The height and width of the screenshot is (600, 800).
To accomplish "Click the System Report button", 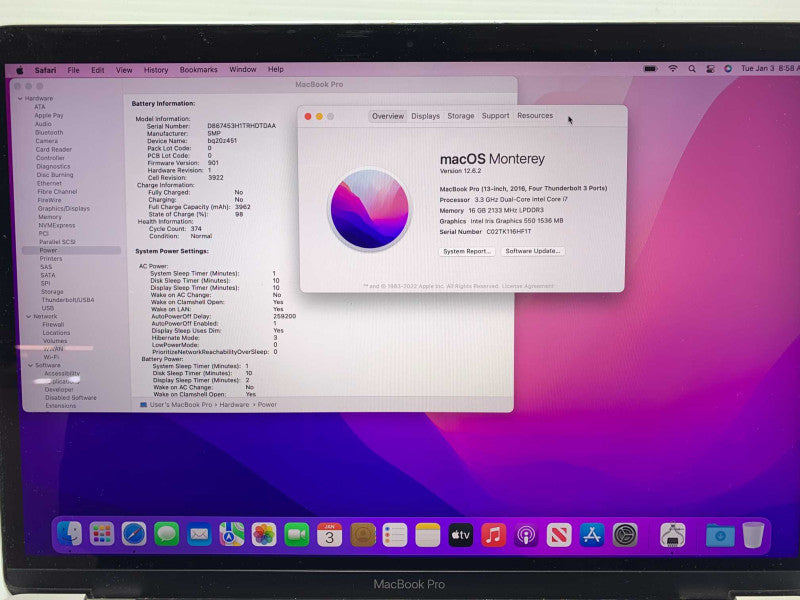I will pos(467,252).
